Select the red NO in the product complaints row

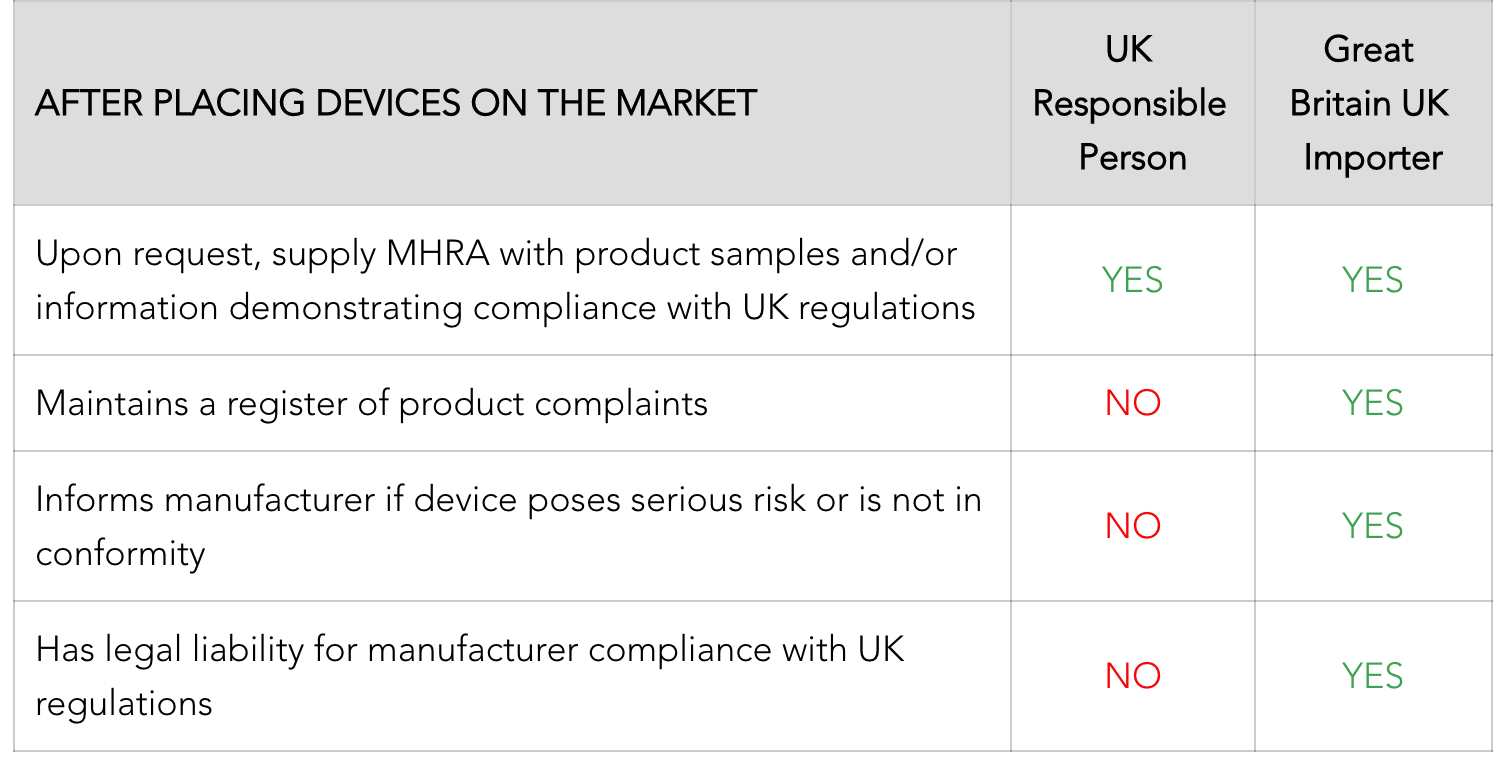click(1132, 403)
